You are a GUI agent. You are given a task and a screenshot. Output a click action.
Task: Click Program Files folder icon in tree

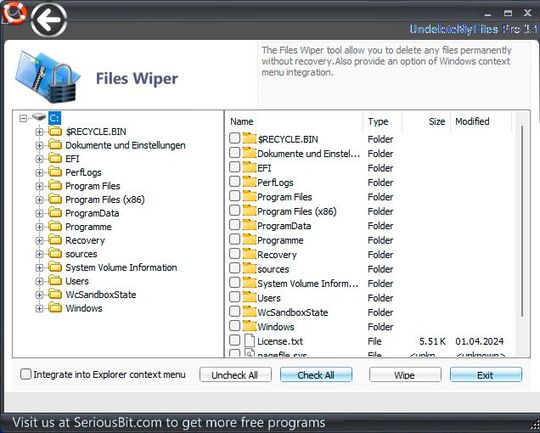55,186
